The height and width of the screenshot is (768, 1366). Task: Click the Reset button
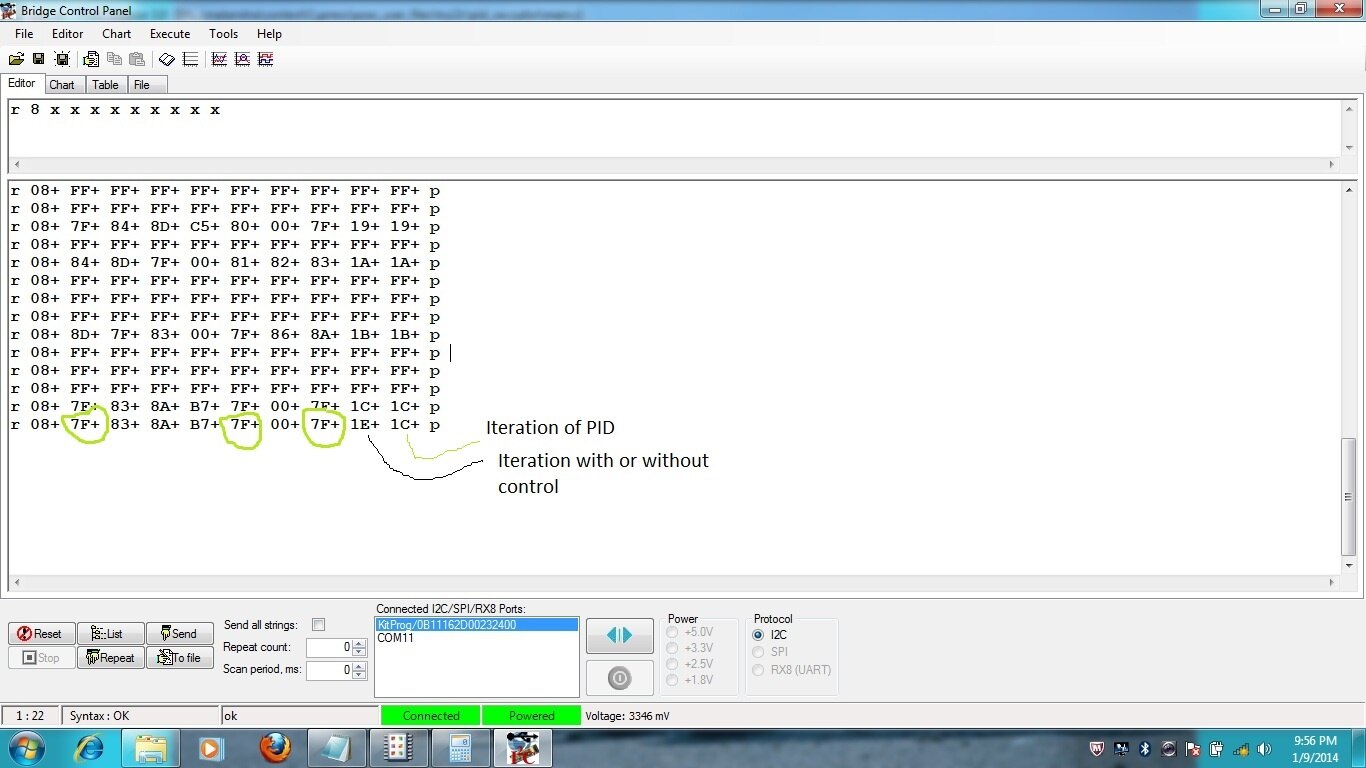pos(41,634)
